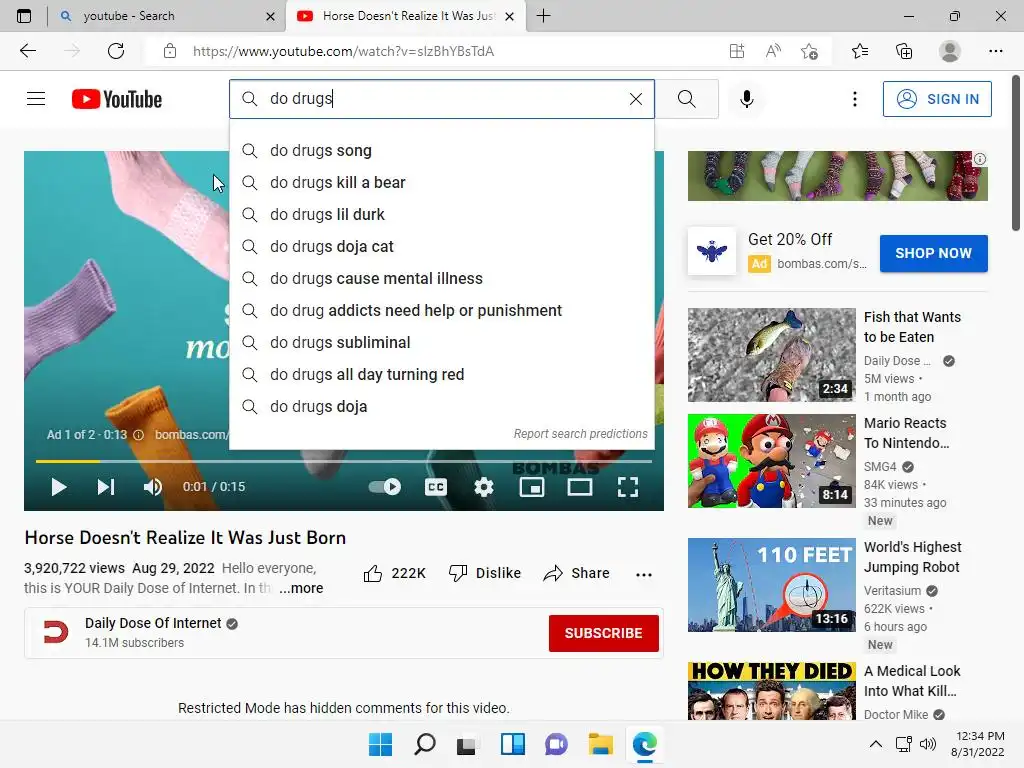Click the SIGN IN button
The image size is (1024, 768).
(x=936, y=99)
